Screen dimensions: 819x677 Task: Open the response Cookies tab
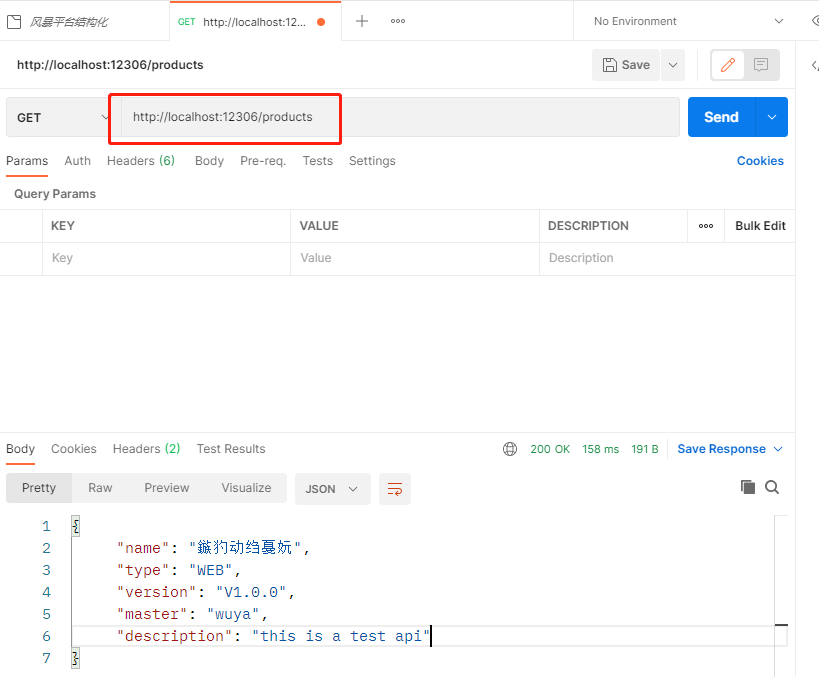pos(74,449)
